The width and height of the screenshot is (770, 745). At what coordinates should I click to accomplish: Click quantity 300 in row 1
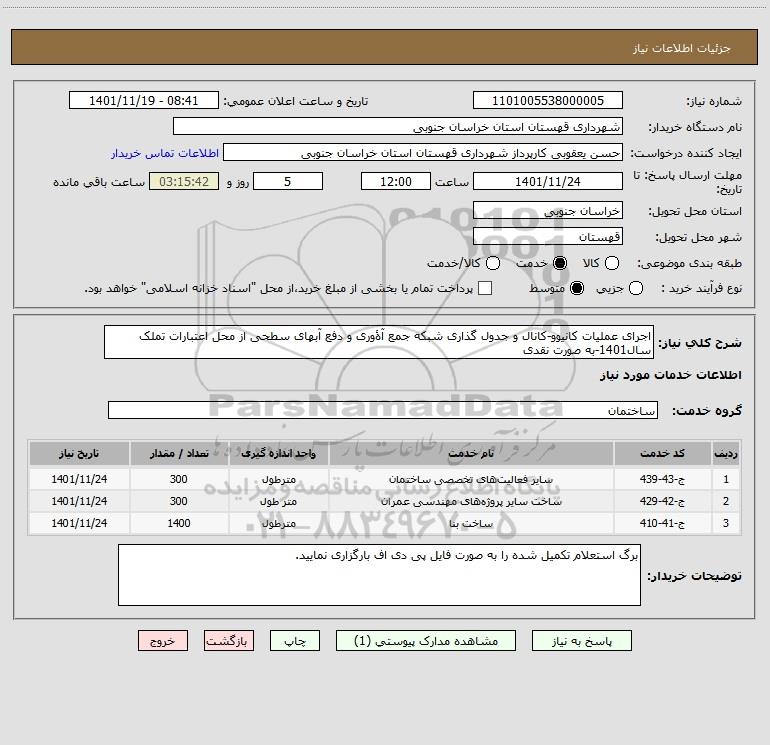(x=179, y=479)
